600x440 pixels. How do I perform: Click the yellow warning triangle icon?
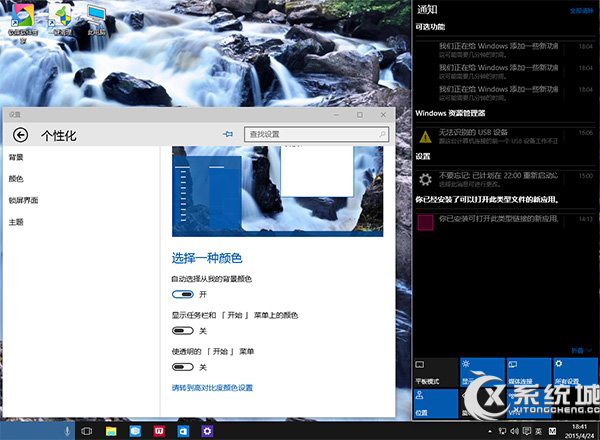pyautogui.click(x=425, y=137)
